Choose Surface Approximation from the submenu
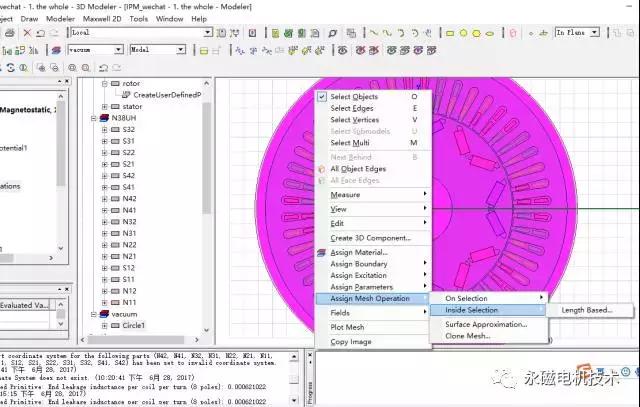Screen dimensions: 640x407 tap(485, 324)
